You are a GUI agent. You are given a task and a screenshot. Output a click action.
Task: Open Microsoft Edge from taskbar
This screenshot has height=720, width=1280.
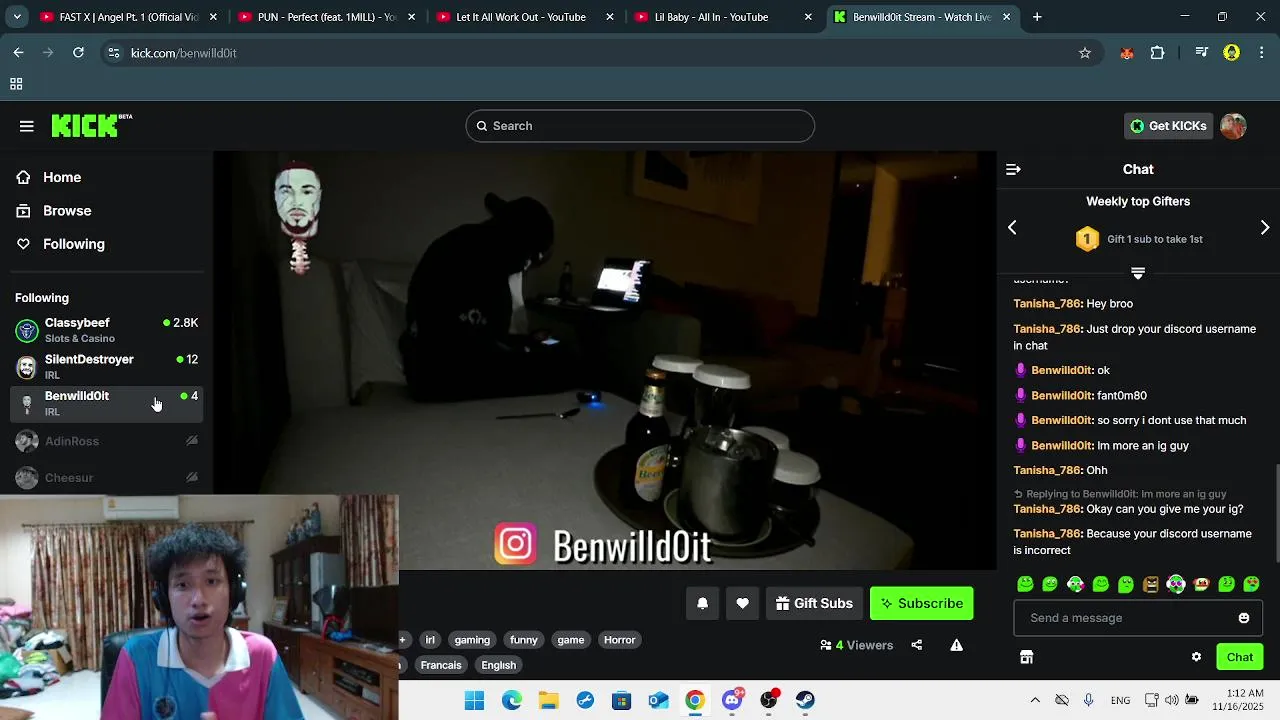[512, 700]
